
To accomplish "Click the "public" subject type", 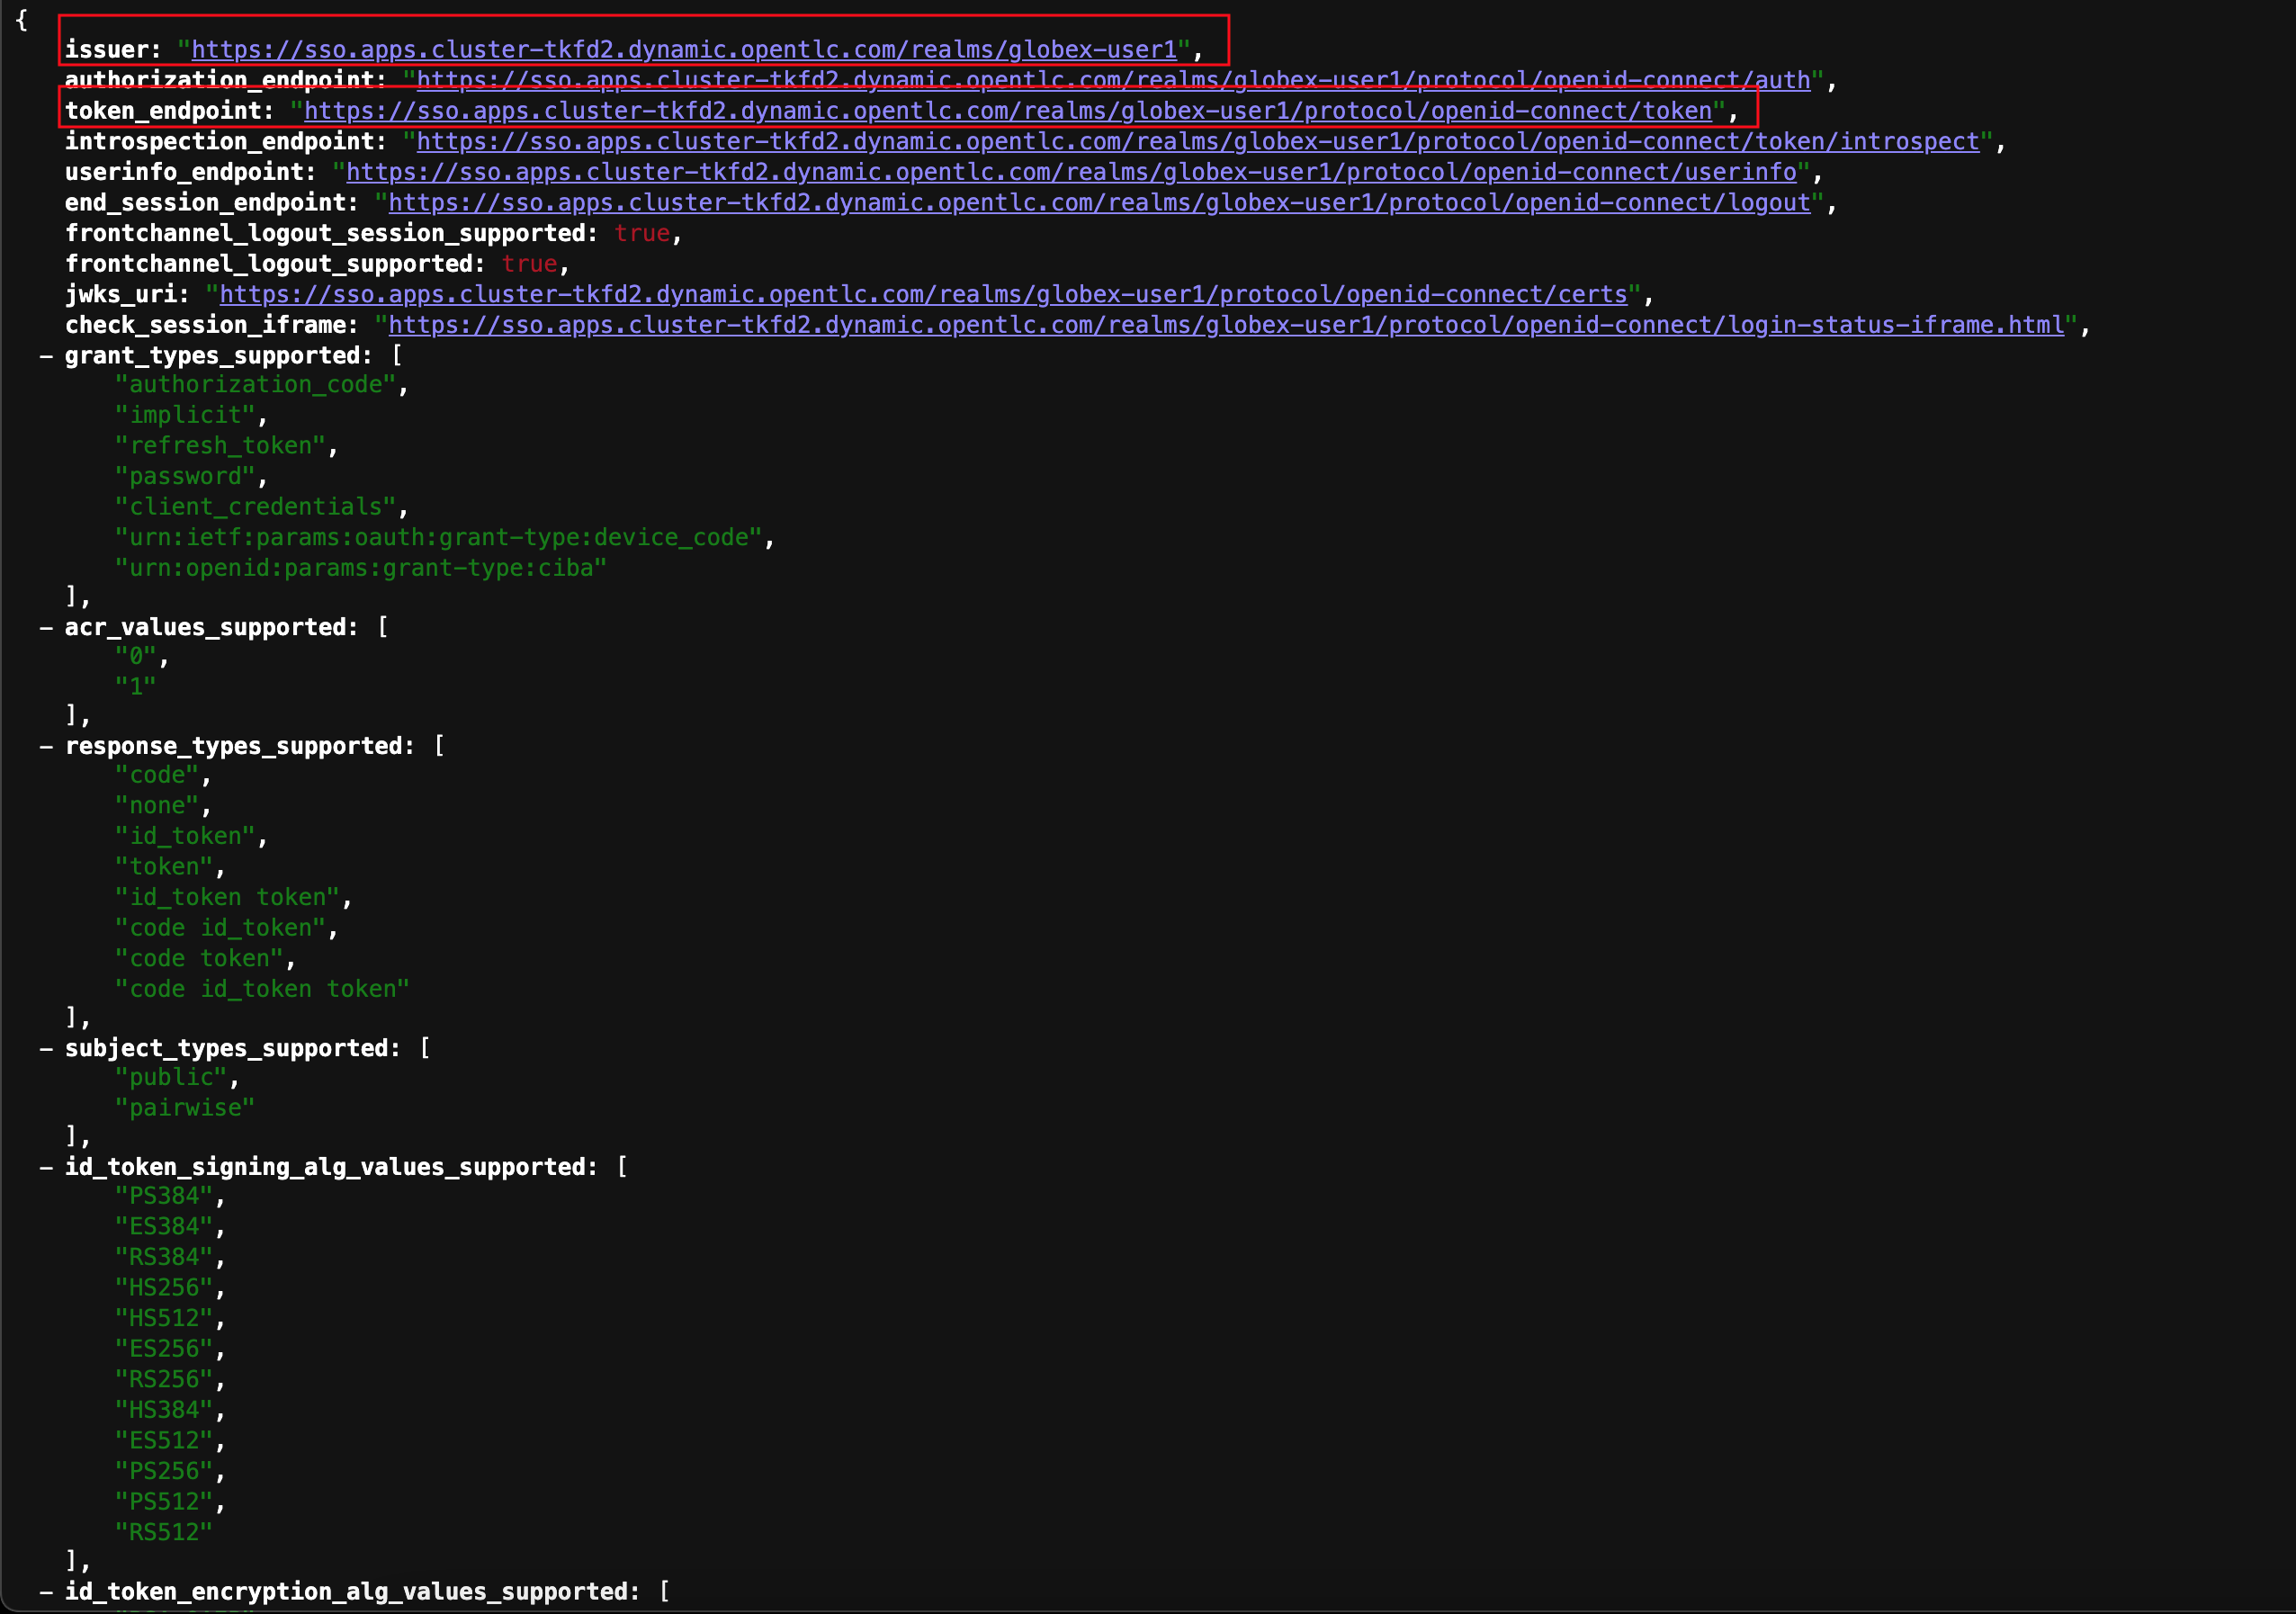I will click(171, 1078).
